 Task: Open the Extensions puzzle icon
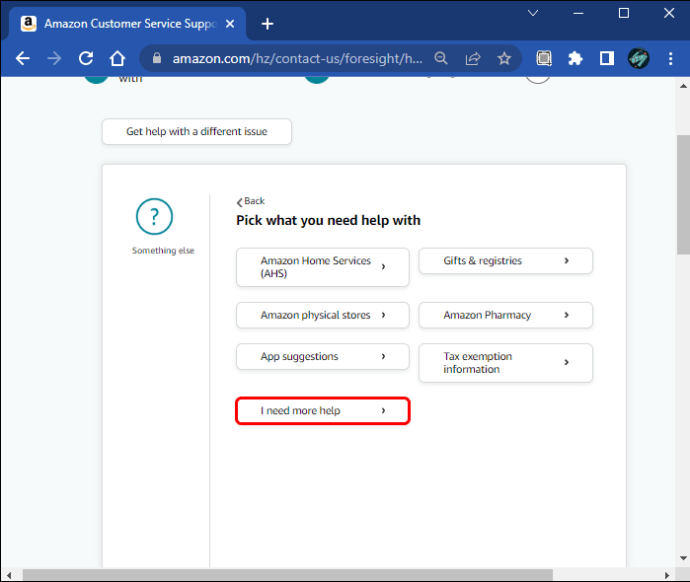point(575,58)
